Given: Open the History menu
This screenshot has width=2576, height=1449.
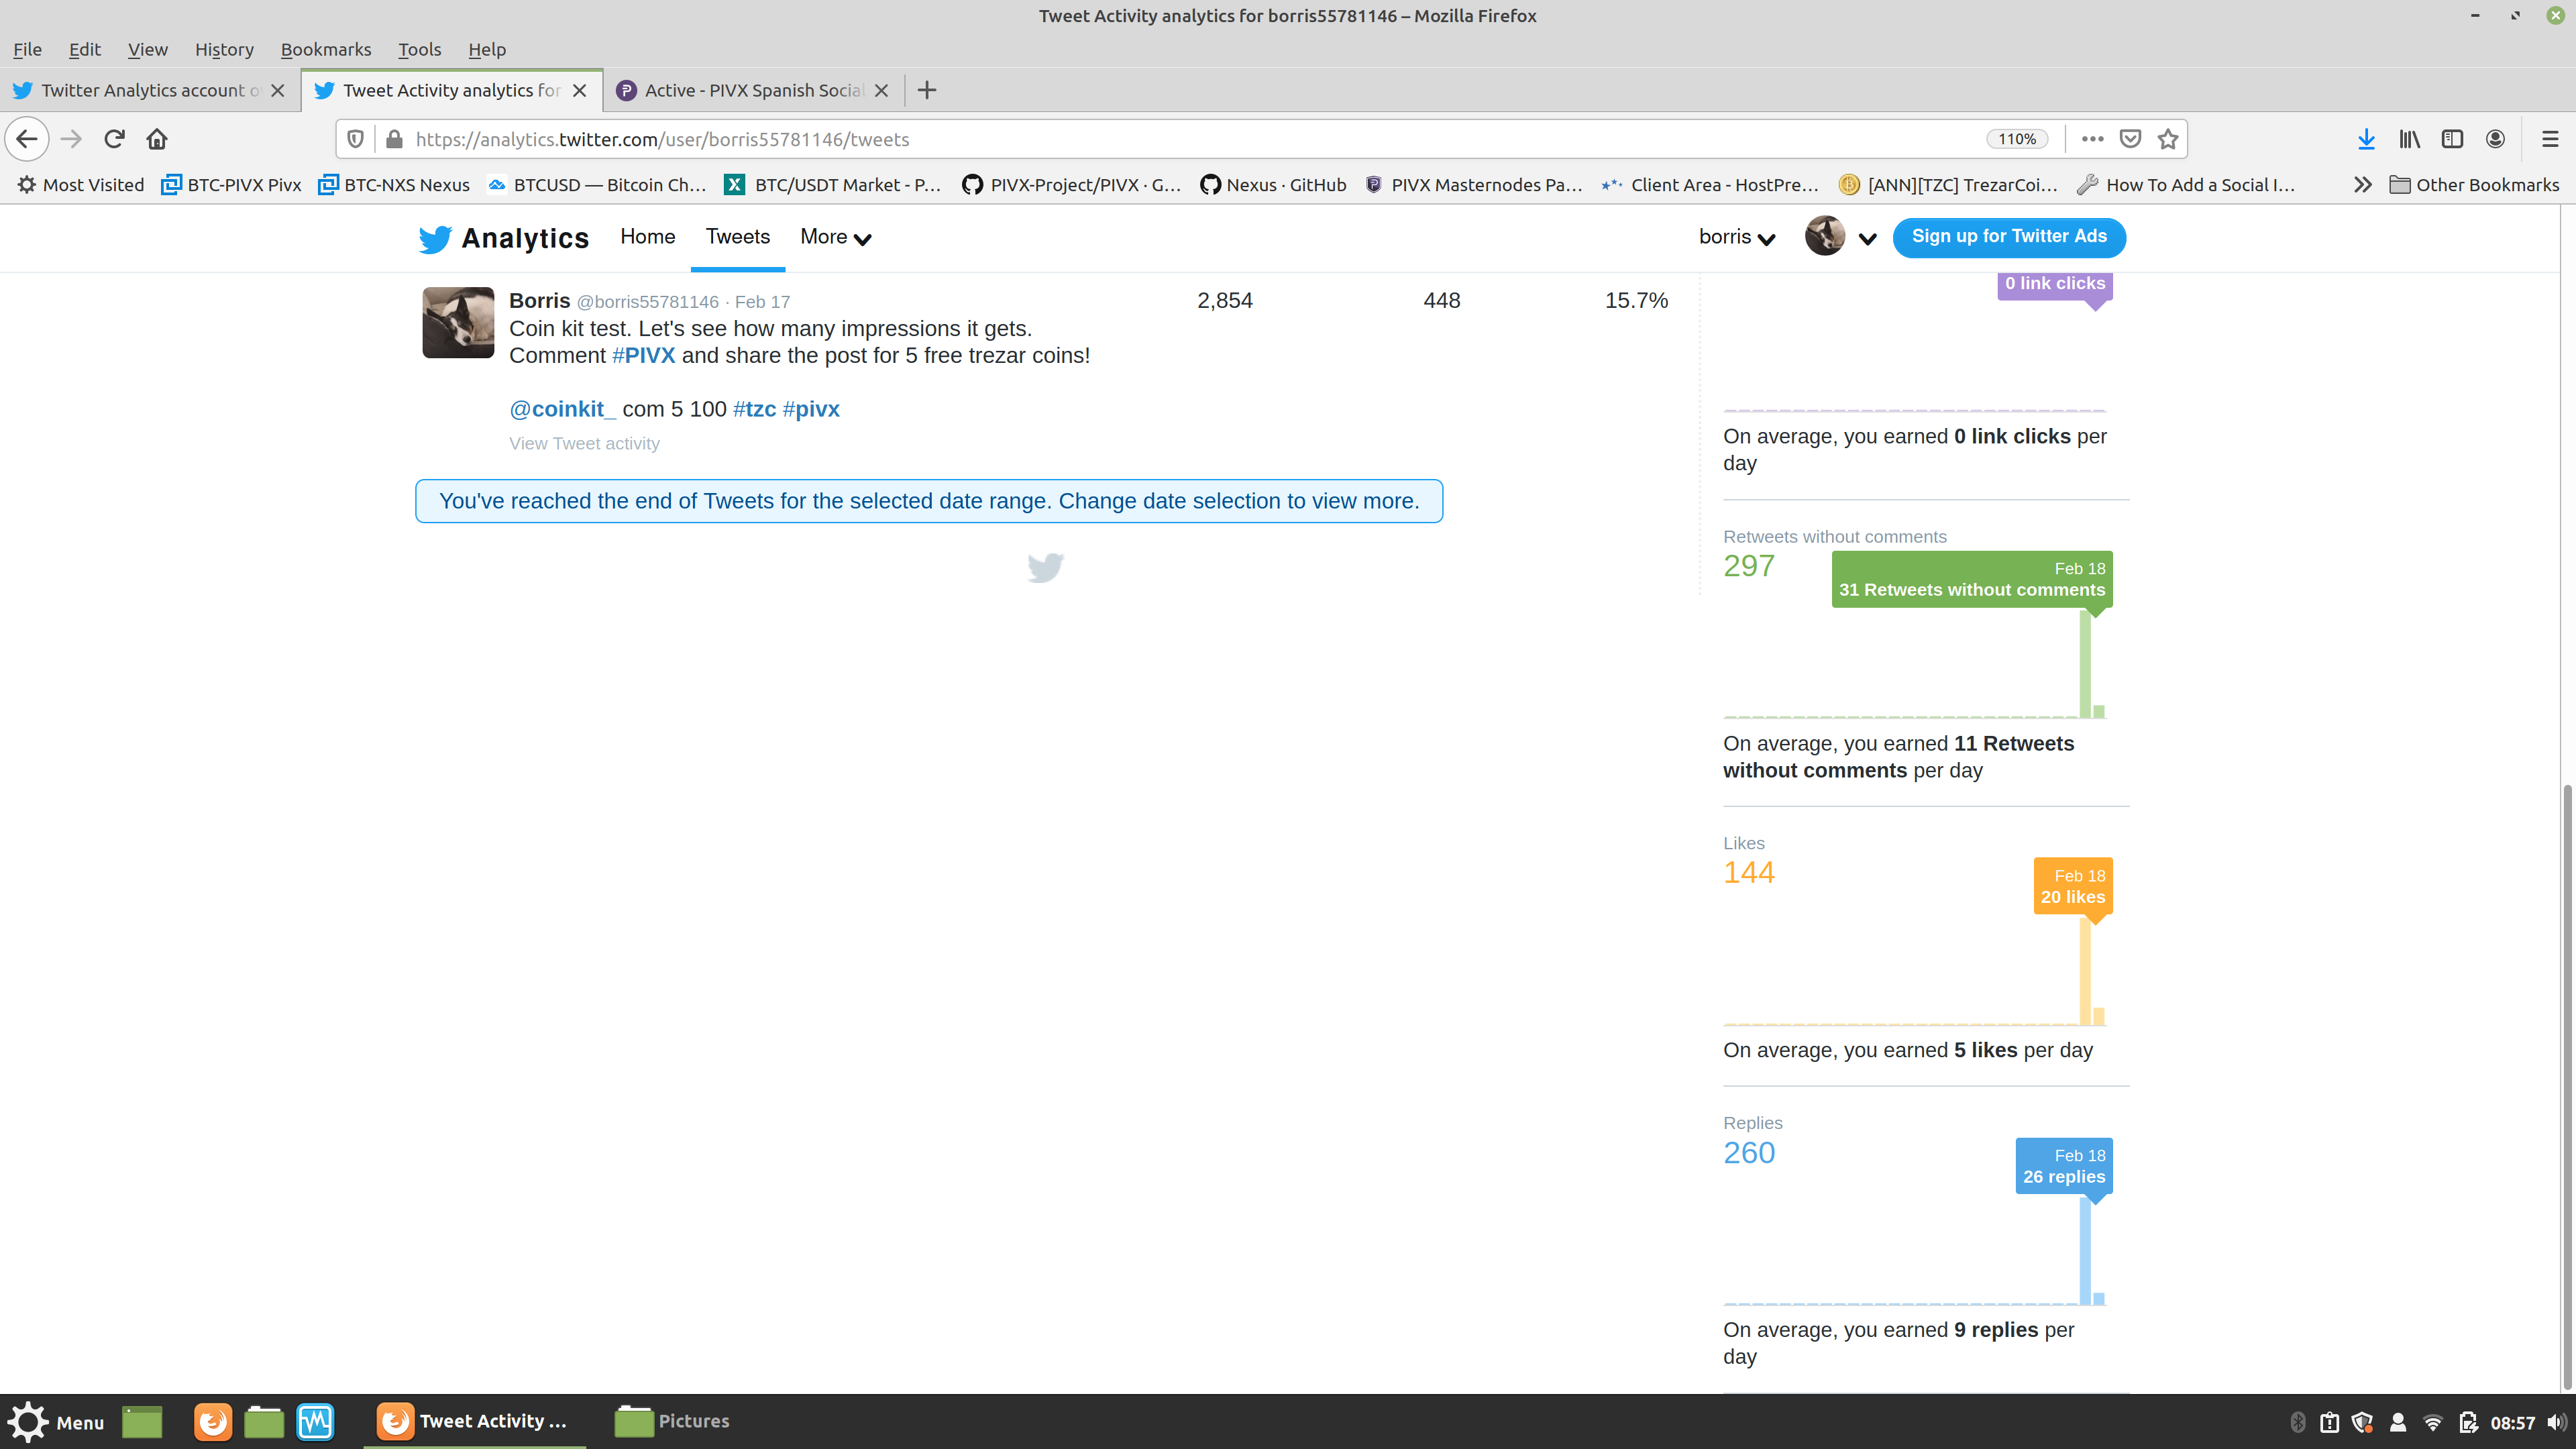Looking at the screenshot, I should pyautogui.click(x=224, y=49).
